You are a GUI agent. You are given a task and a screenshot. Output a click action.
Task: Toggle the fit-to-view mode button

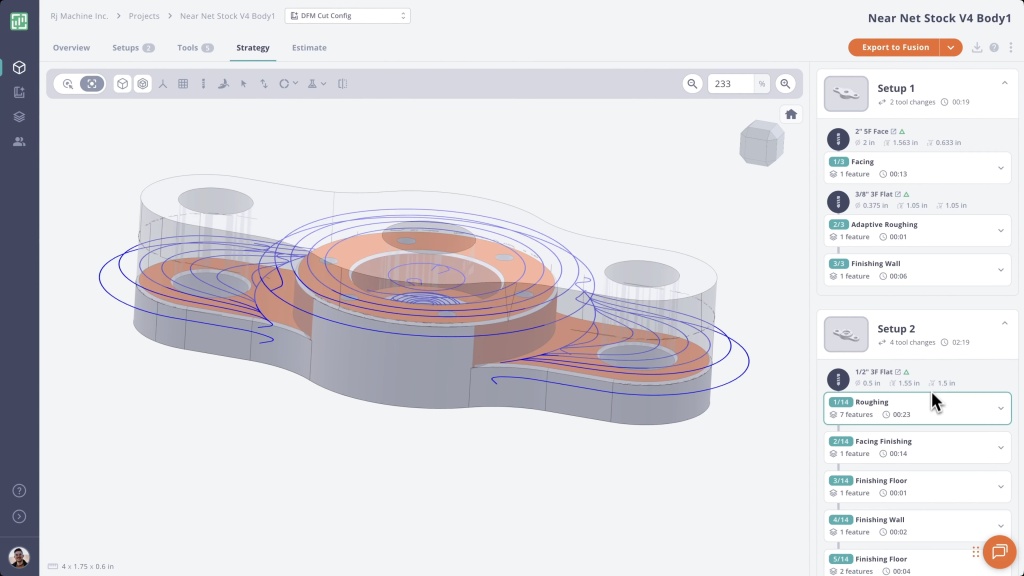pyautogui.click(x=92, y=84)
